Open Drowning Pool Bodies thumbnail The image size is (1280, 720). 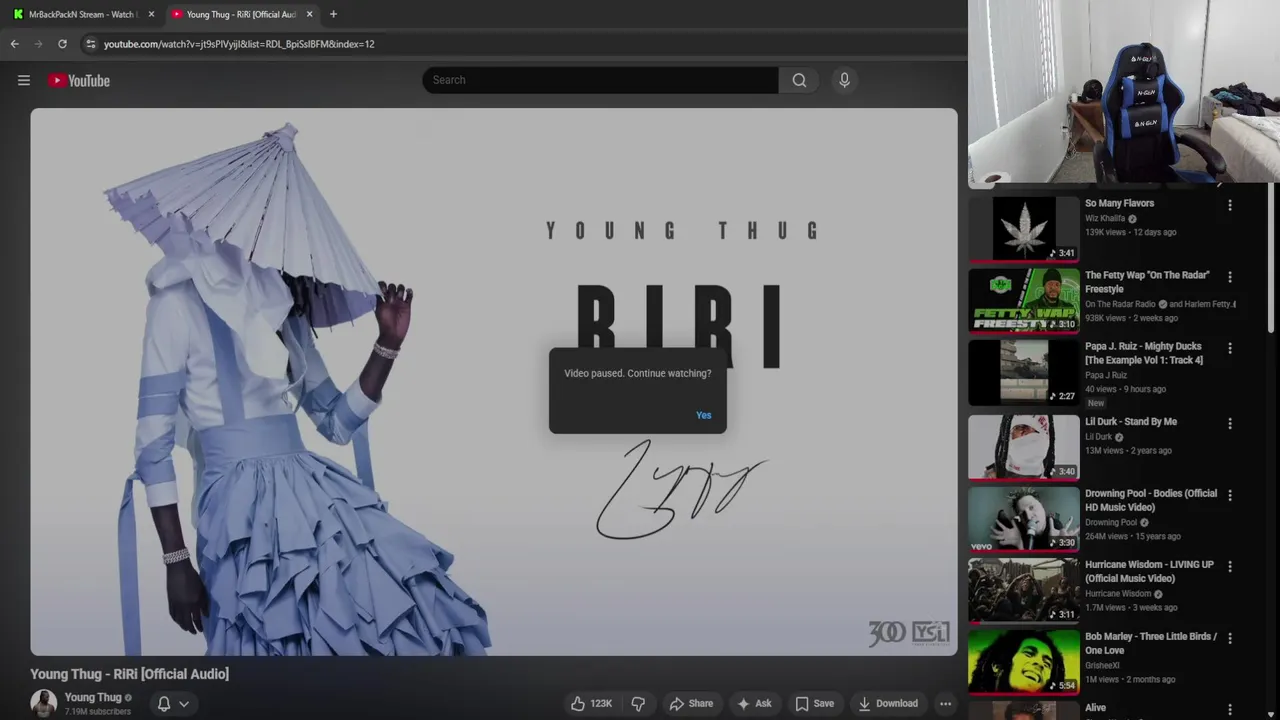tap(1024, 518)
